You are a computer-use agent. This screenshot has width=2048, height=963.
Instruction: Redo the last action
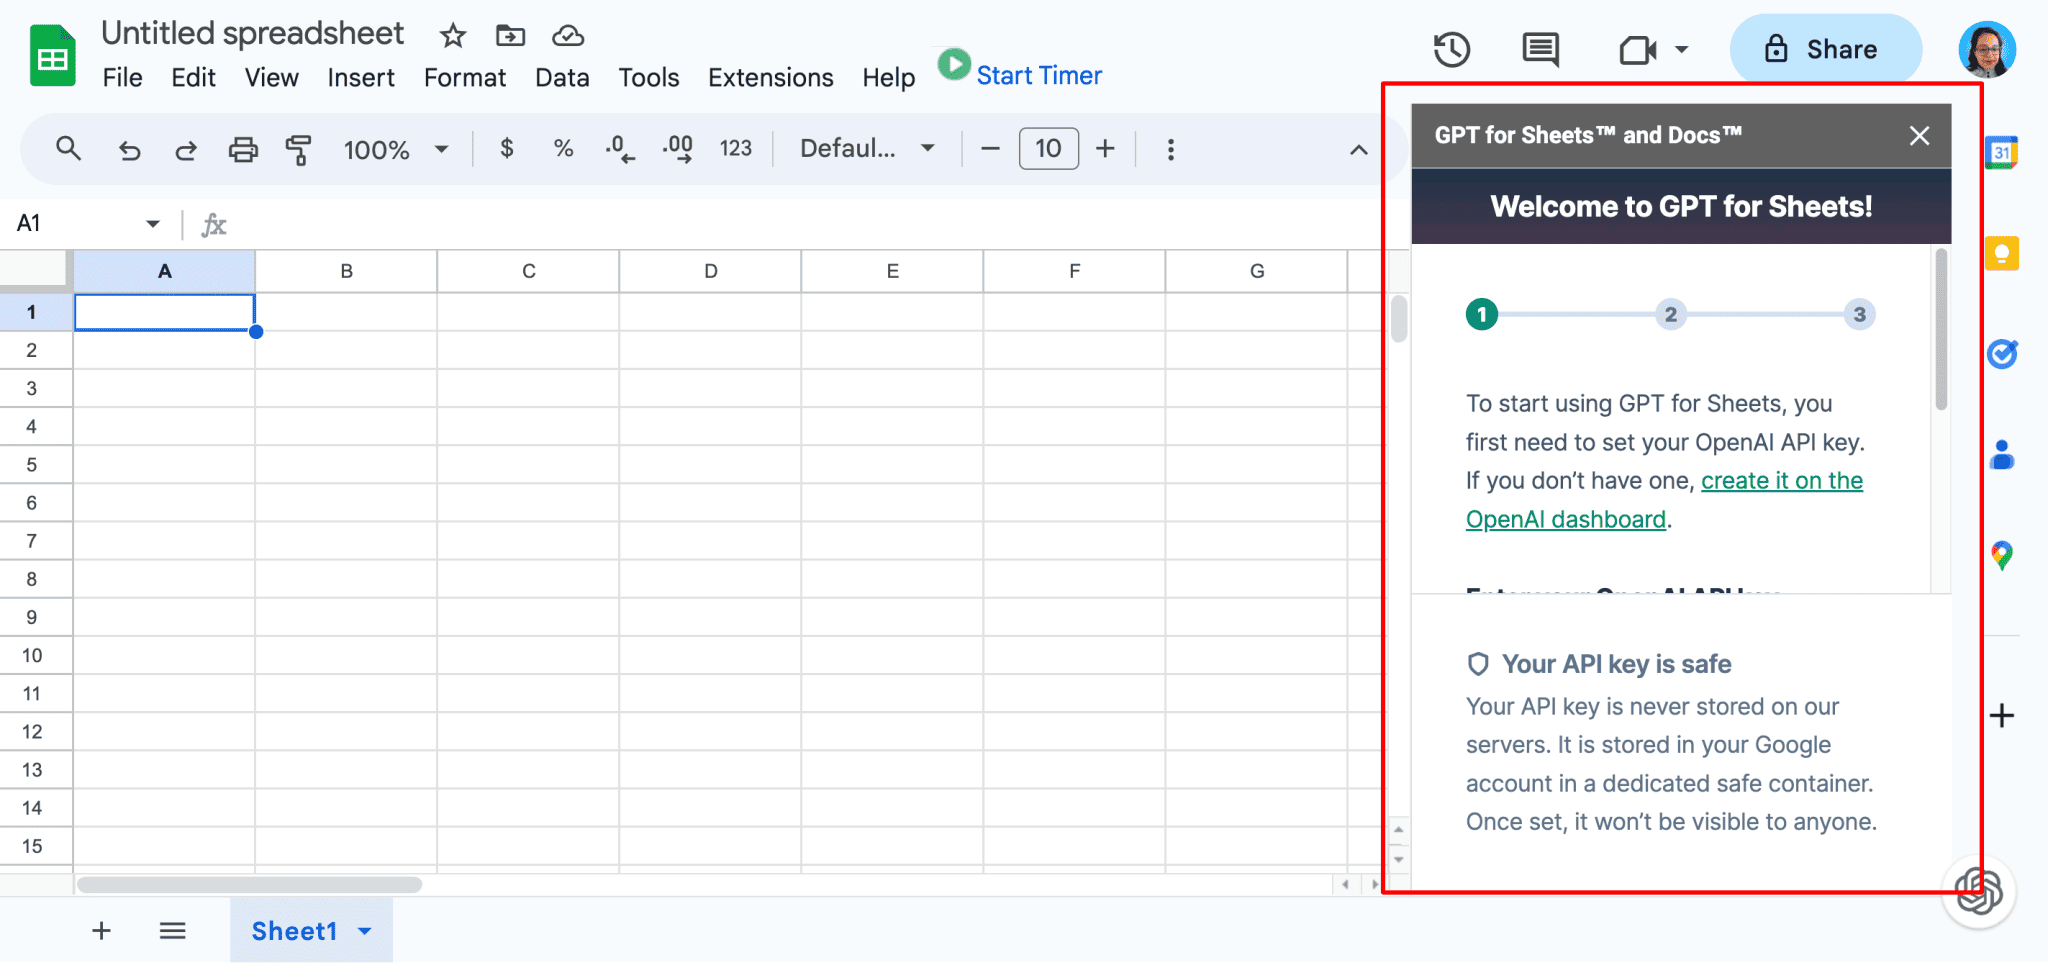tap(186, 150)
